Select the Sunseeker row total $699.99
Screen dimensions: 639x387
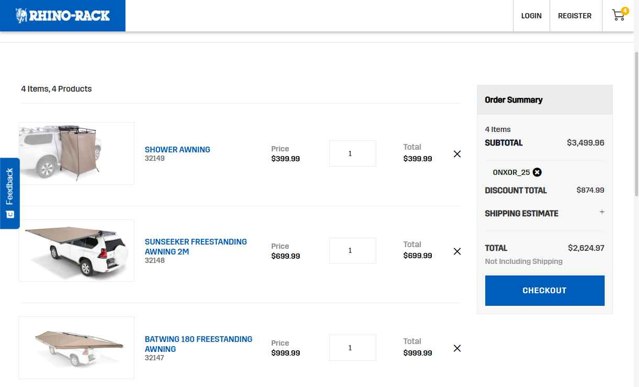418,255
